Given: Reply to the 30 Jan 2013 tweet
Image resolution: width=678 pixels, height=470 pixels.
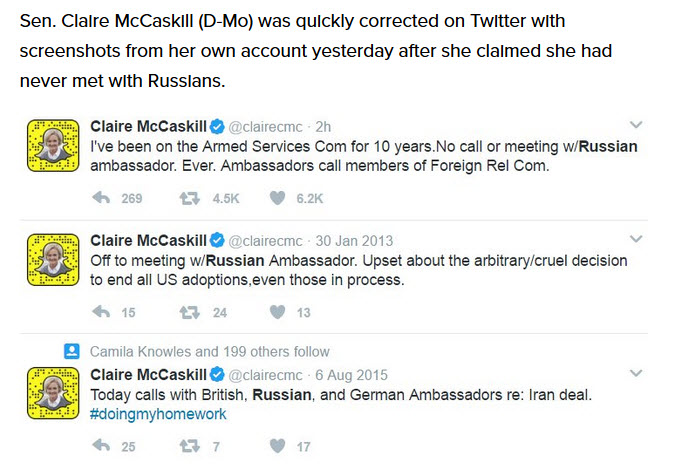Looking at the screenshot, I should pos(101,312).
